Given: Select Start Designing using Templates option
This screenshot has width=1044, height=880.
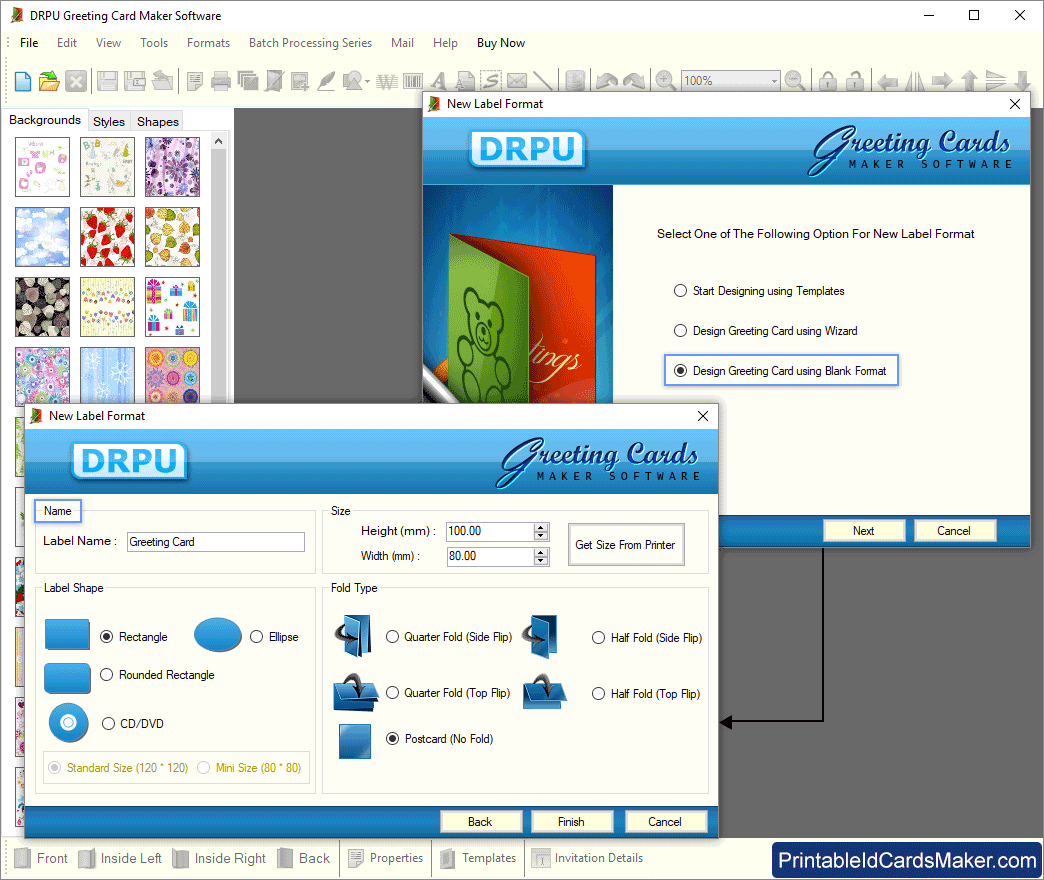Looking at the screenshot, I should (759, 291).
